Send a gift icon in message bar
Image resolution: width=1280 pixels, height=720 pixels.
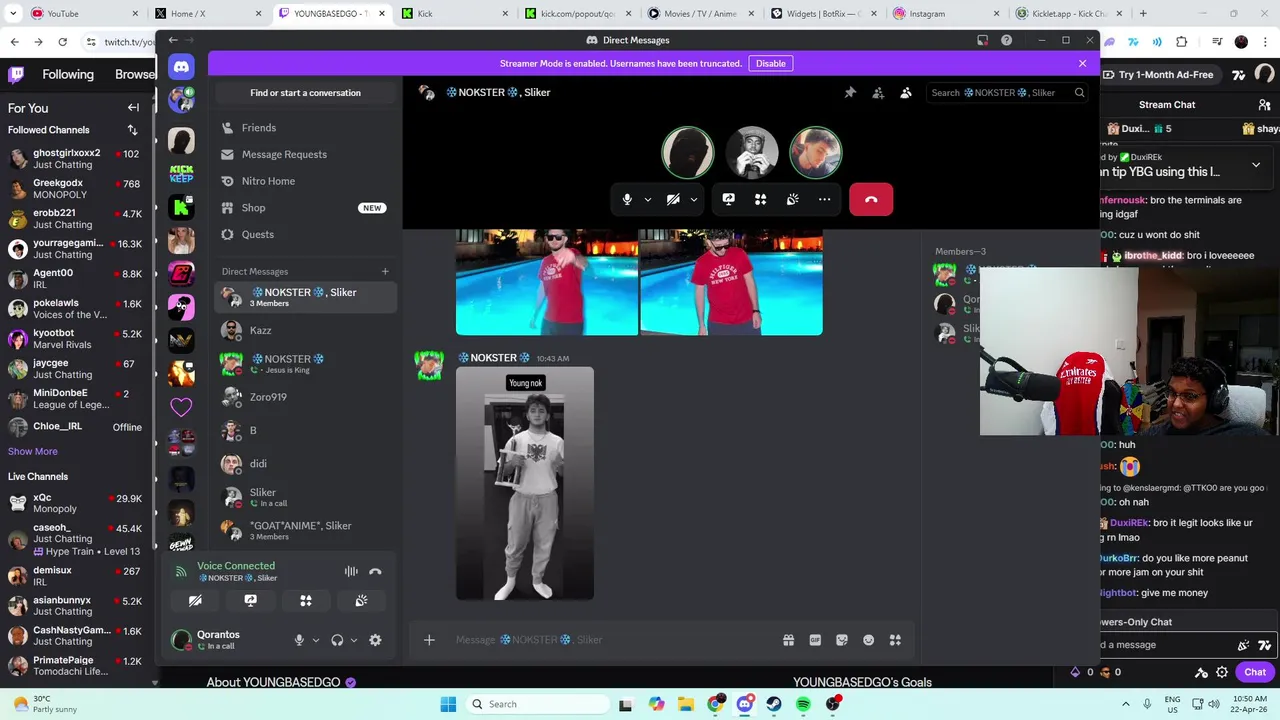[x=788, y=640]
